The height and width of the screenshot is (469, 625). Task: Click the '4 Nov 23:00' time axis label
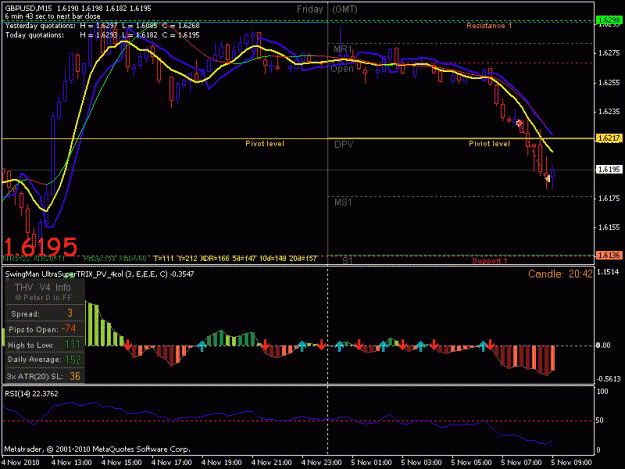(x=321, y=462)
